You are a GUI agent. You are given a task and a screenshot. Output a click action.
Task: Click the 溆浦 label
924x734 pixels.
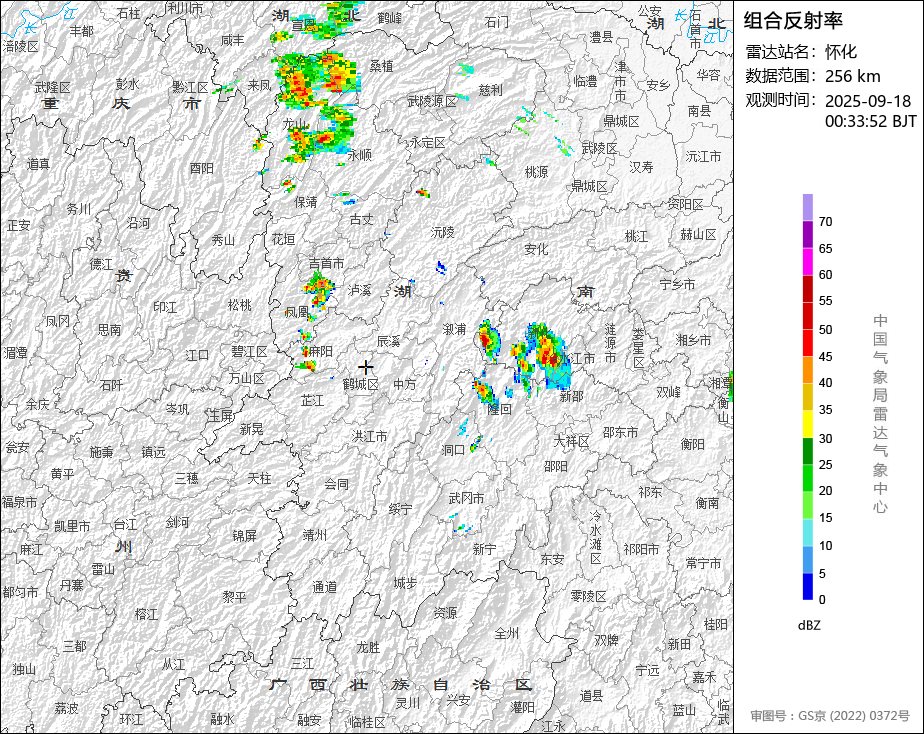tap(454, 329)
